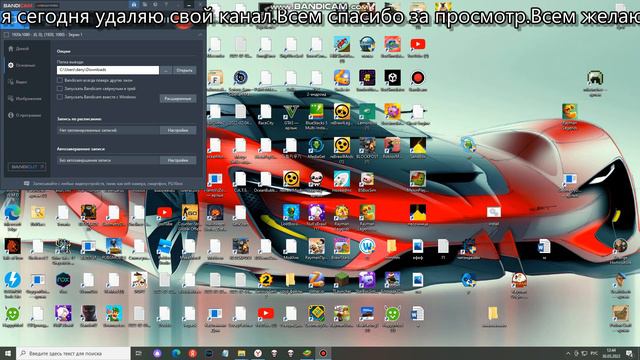This screenshot has width=640, height=360.
Task: Toggle Запускать Bandicam свернутым в трей
Action: coord(60,89)
